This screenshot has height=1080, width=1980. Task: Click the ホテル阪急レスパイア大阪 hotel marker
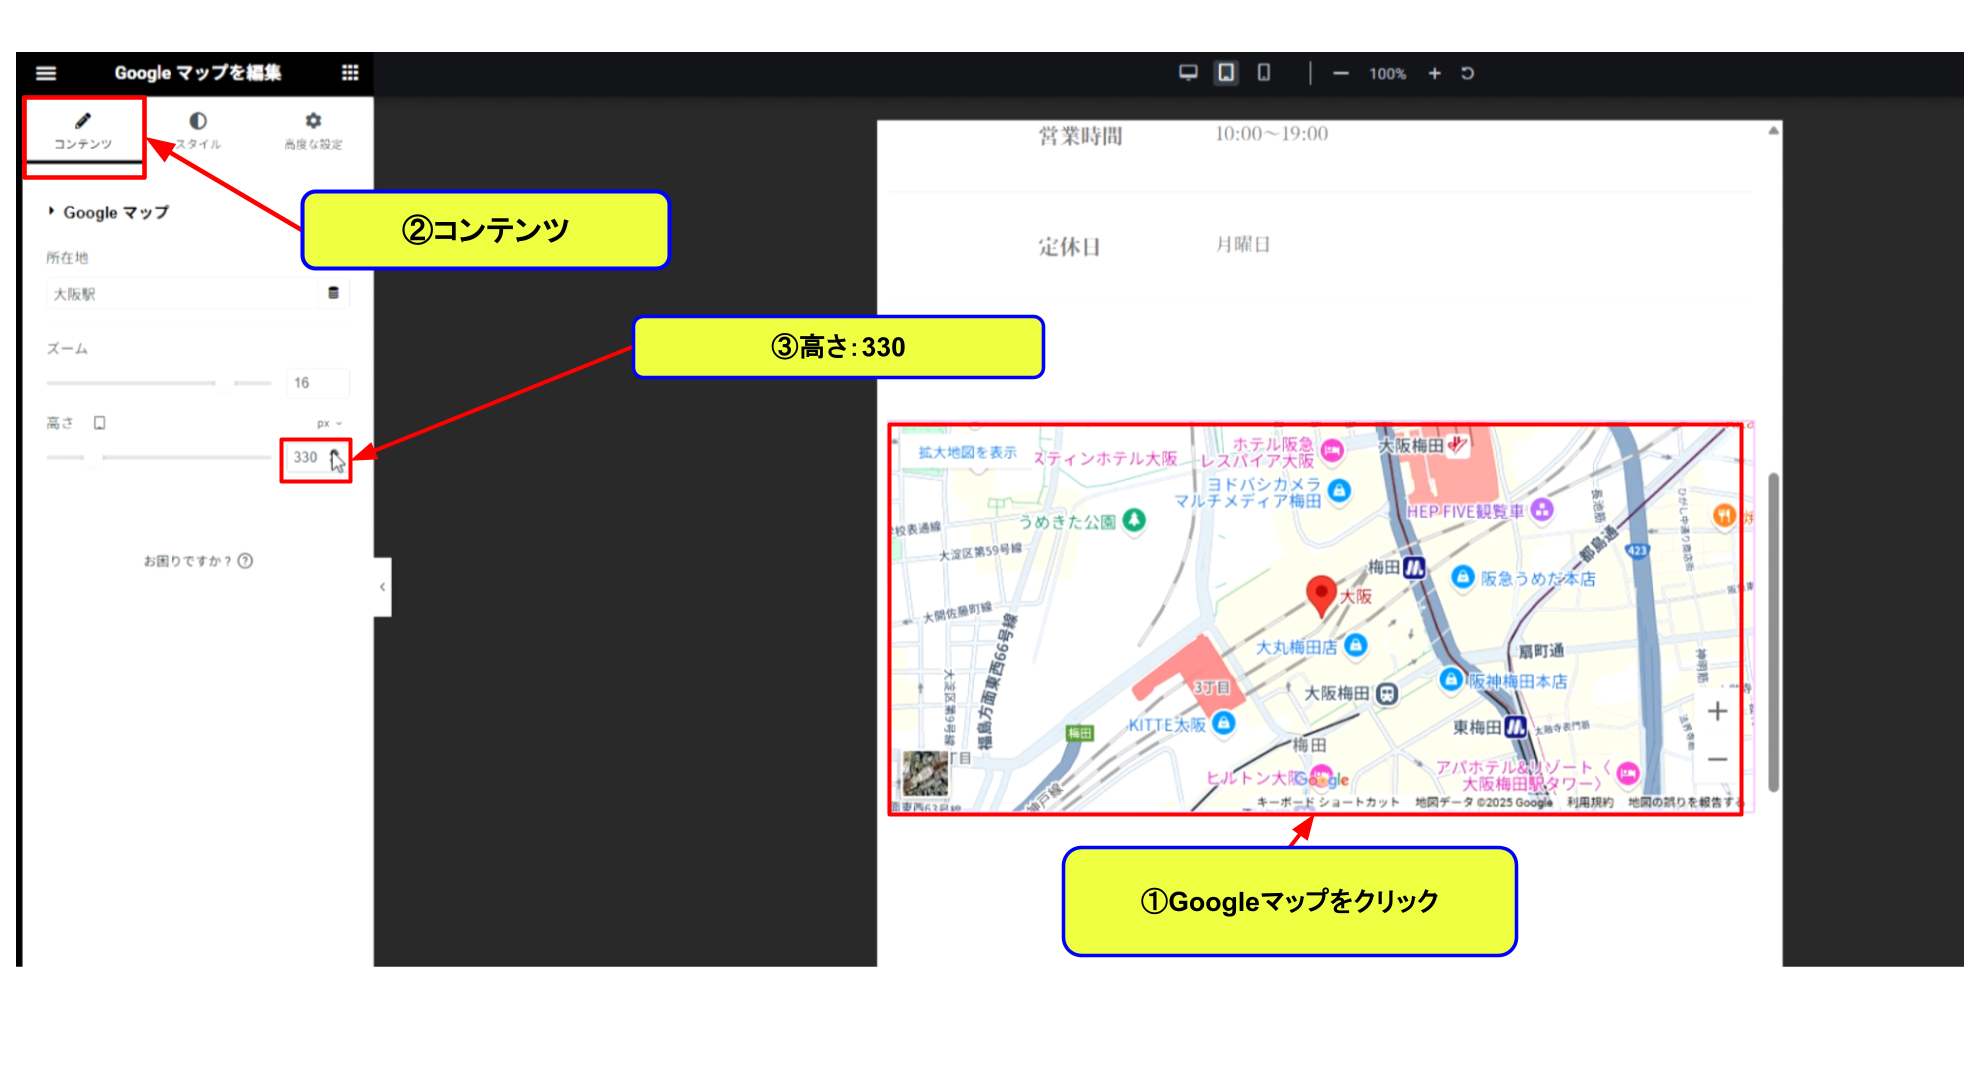1331,451
